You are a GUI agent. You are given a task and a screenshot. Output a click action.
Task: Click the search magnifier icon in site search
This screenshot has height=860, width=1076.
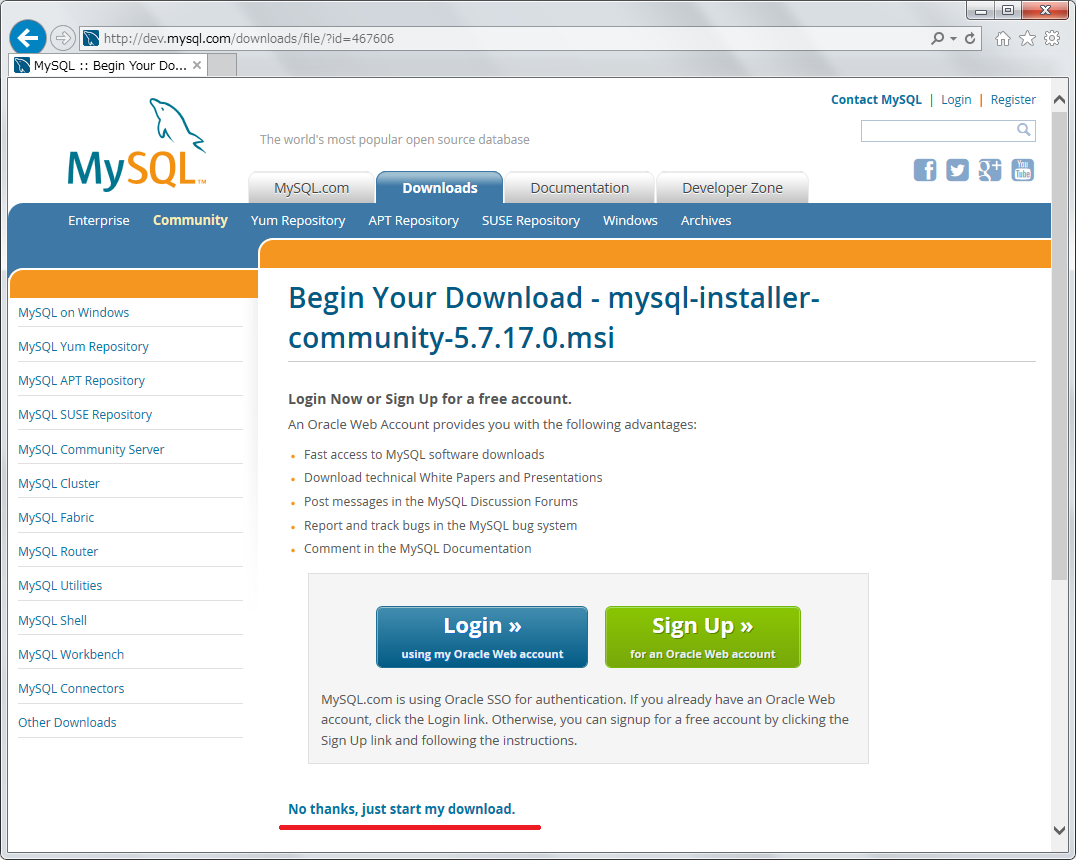[x=1023, y=130]
